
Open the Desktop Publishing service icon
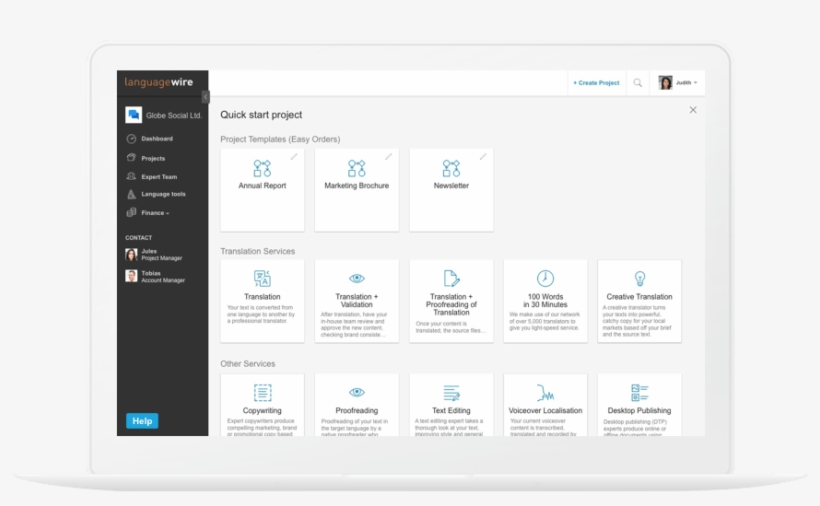640,393
